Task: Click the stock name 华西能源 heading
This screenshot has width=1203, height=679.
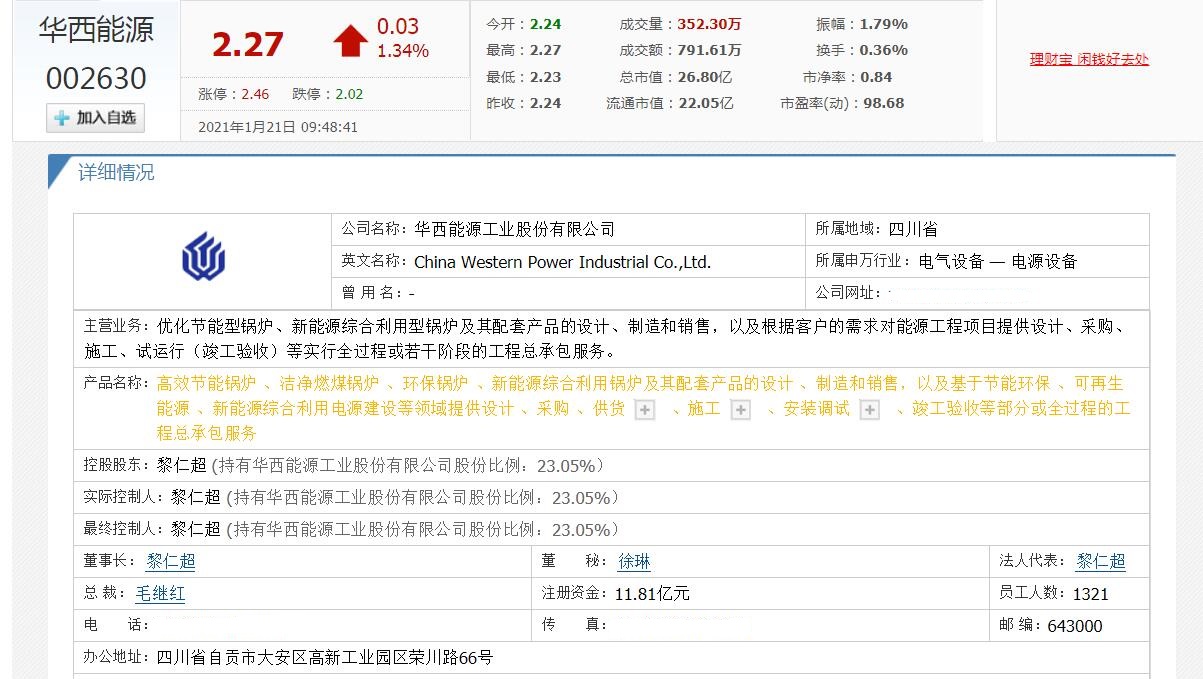Action: (x=96, y=30)
